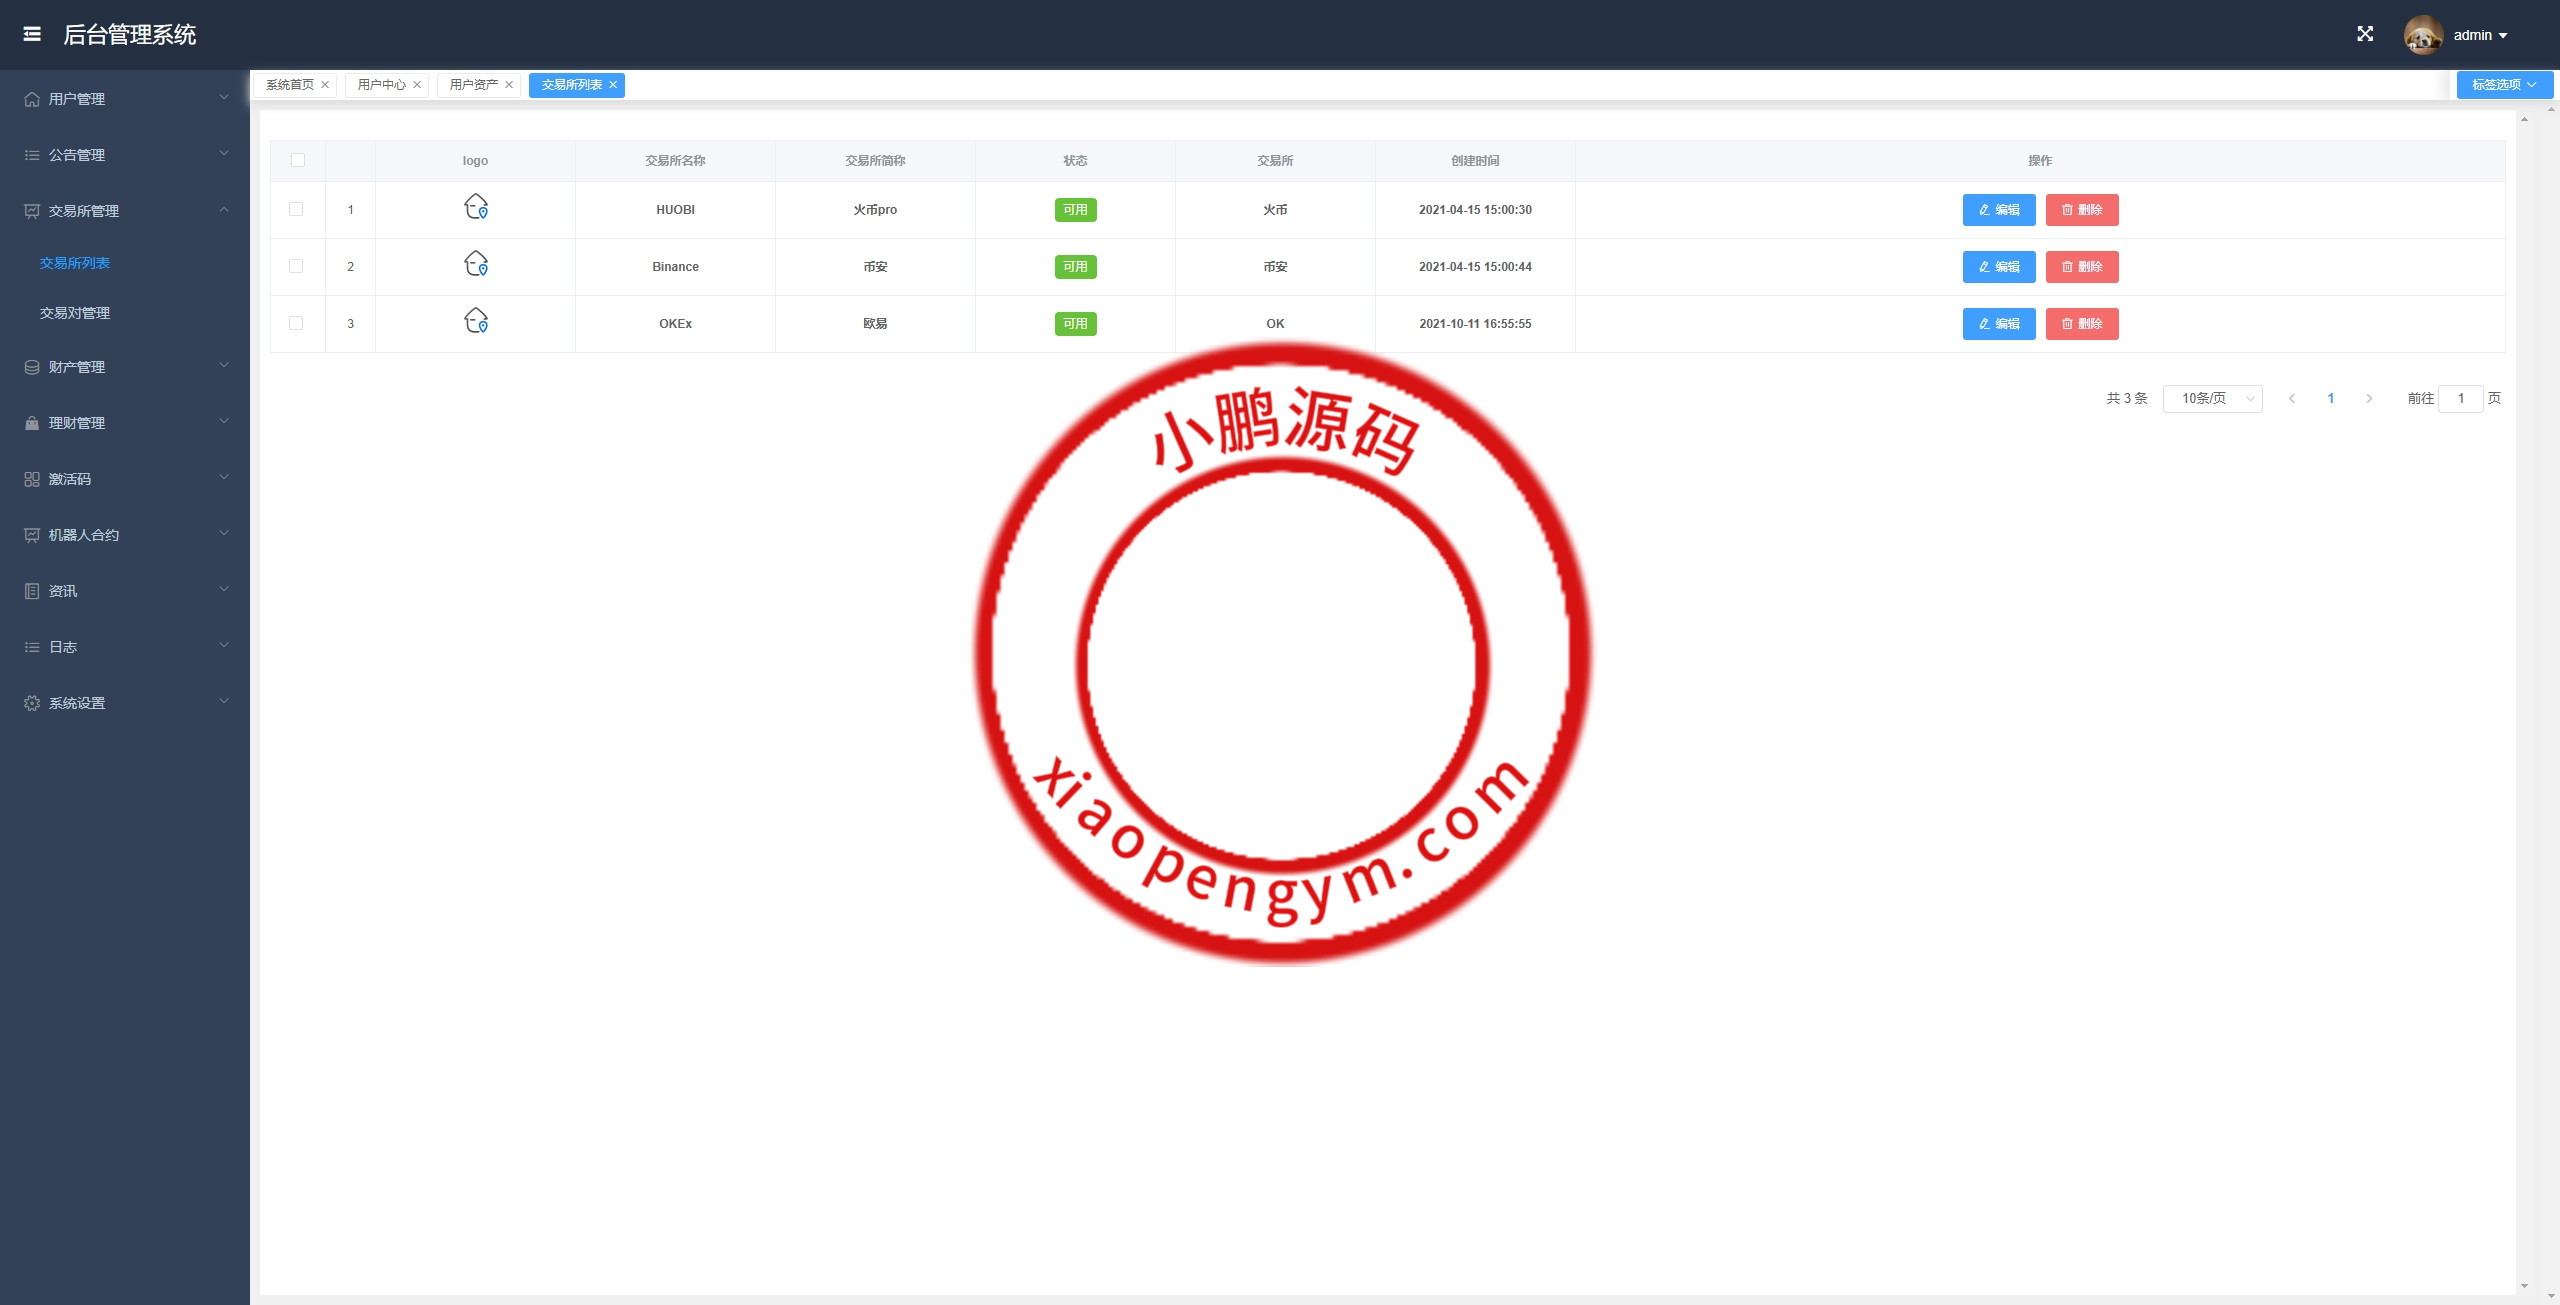Open the 10条/页 page size dropdown

(x=2212, y=399)
